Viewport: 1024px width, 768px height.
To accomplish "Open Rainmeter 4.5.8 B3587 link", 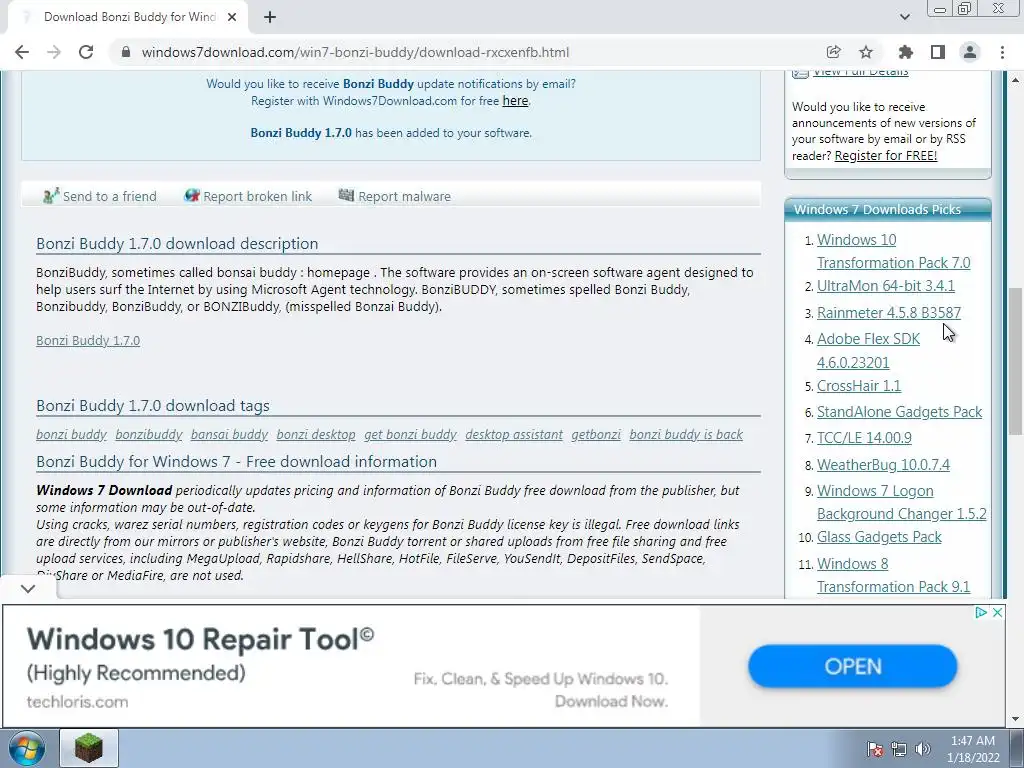I will click(889, 312).
